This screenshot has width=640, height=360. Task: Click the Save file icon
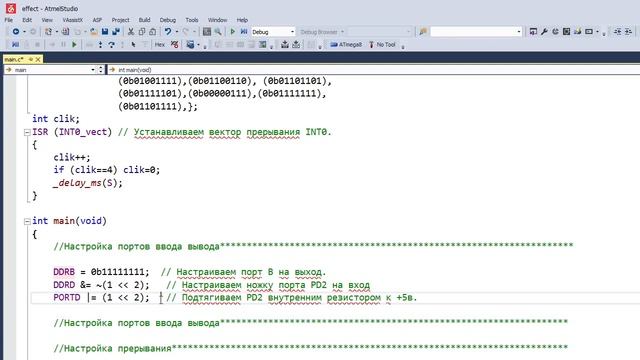[105, 31]
